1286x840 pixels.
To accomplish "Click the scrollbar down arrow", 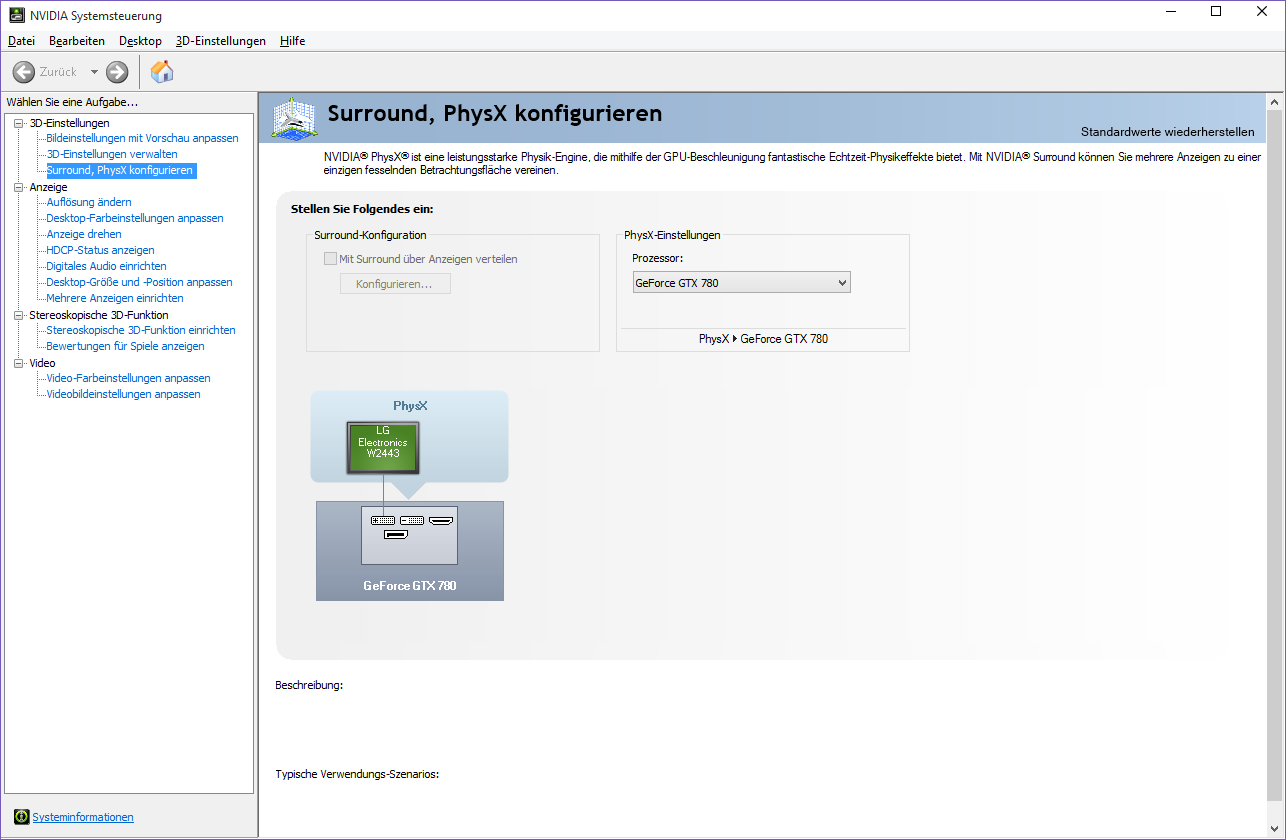I will (1274, 829).
